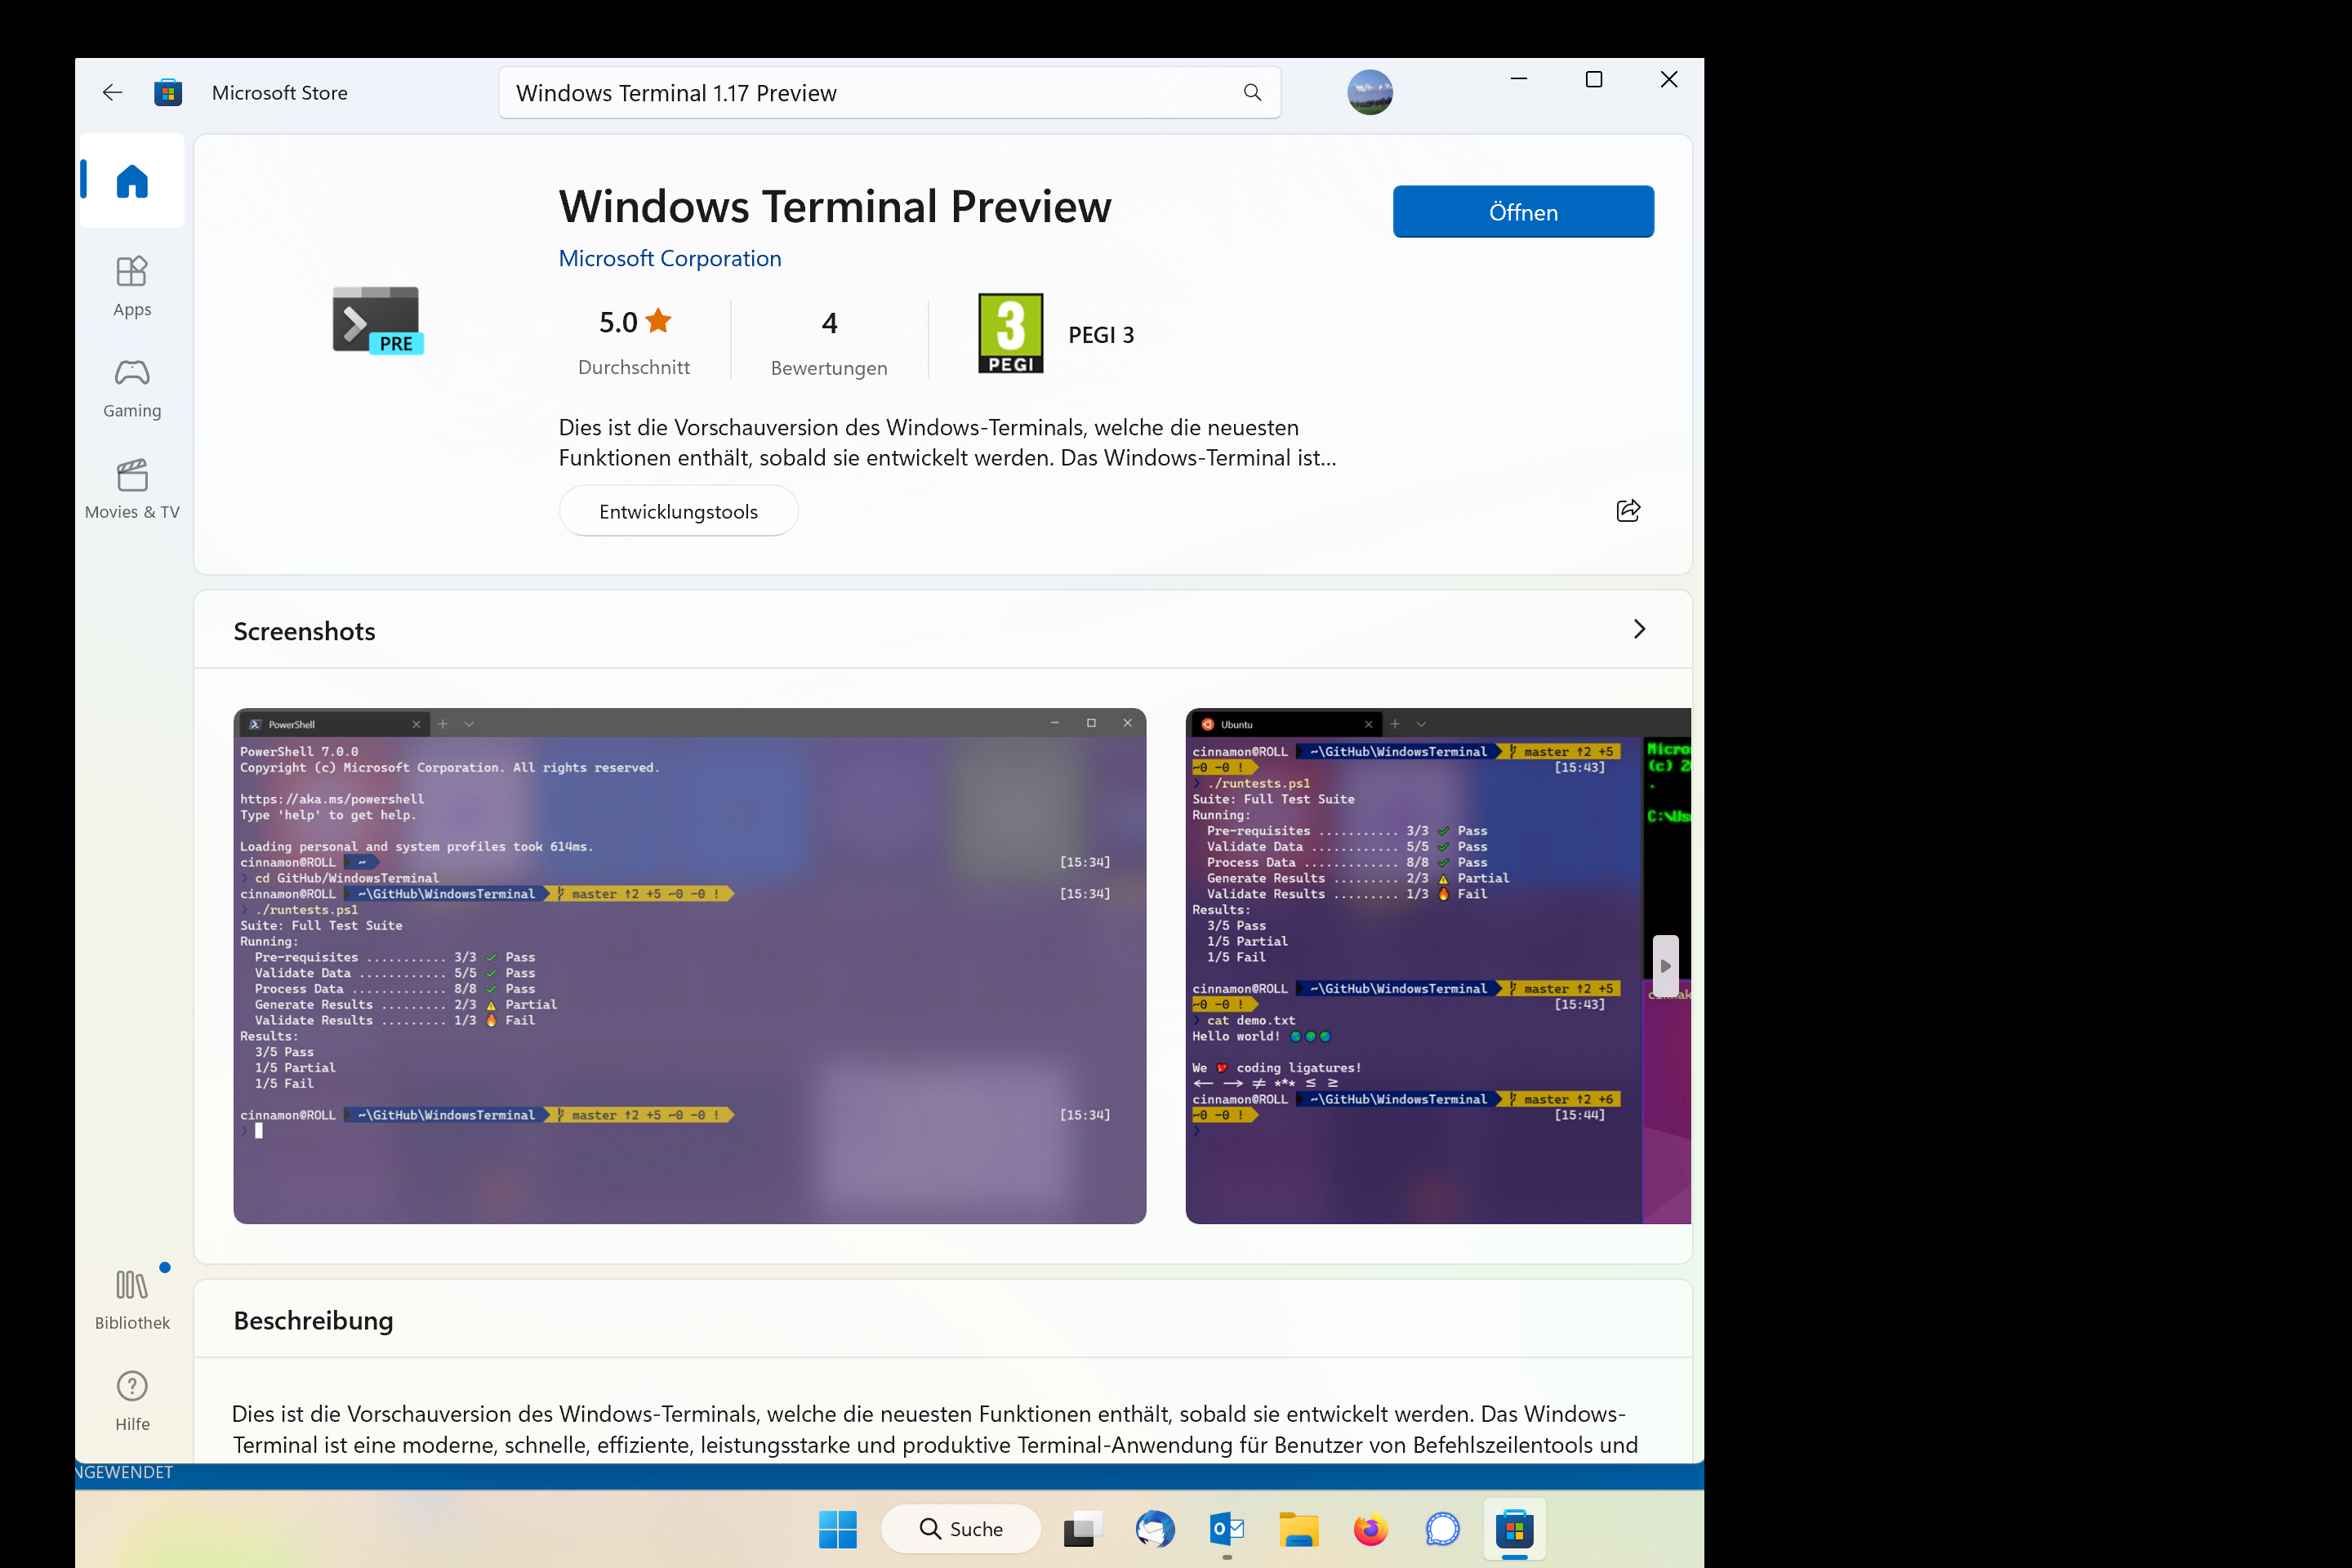Open the Bibliothek library
Screen dimensions: 2352x1568
point(132,1300)
